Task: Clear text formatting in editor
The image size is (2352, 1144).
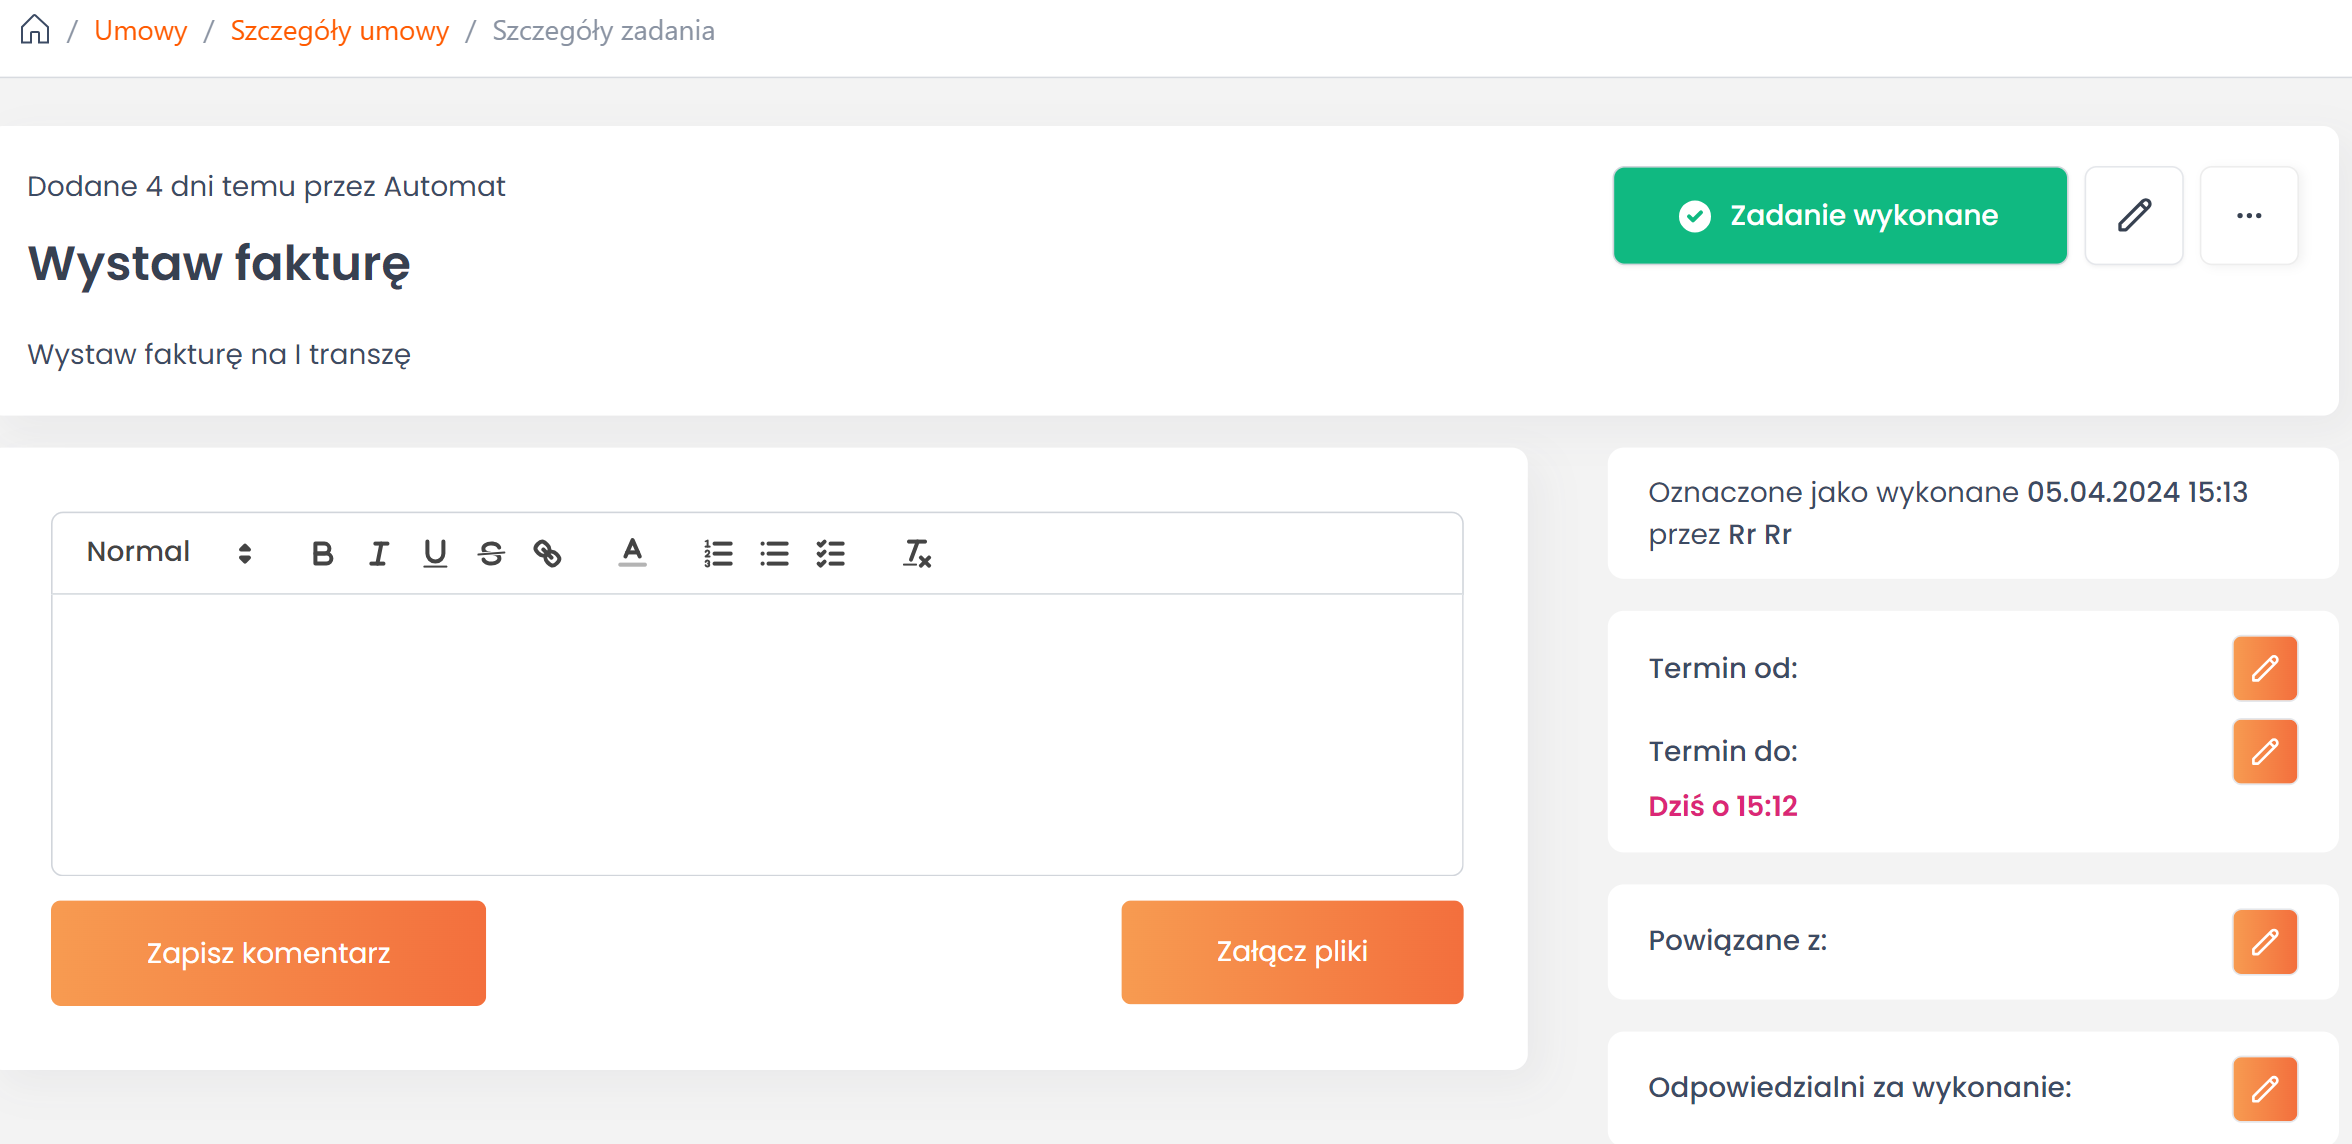Action: click(x=917, y=553)
